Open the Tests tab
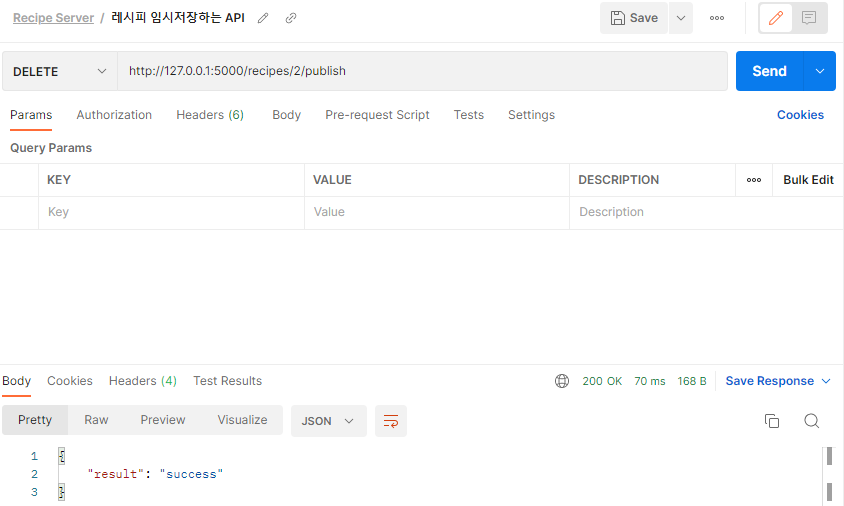 (x=469, y=115)
